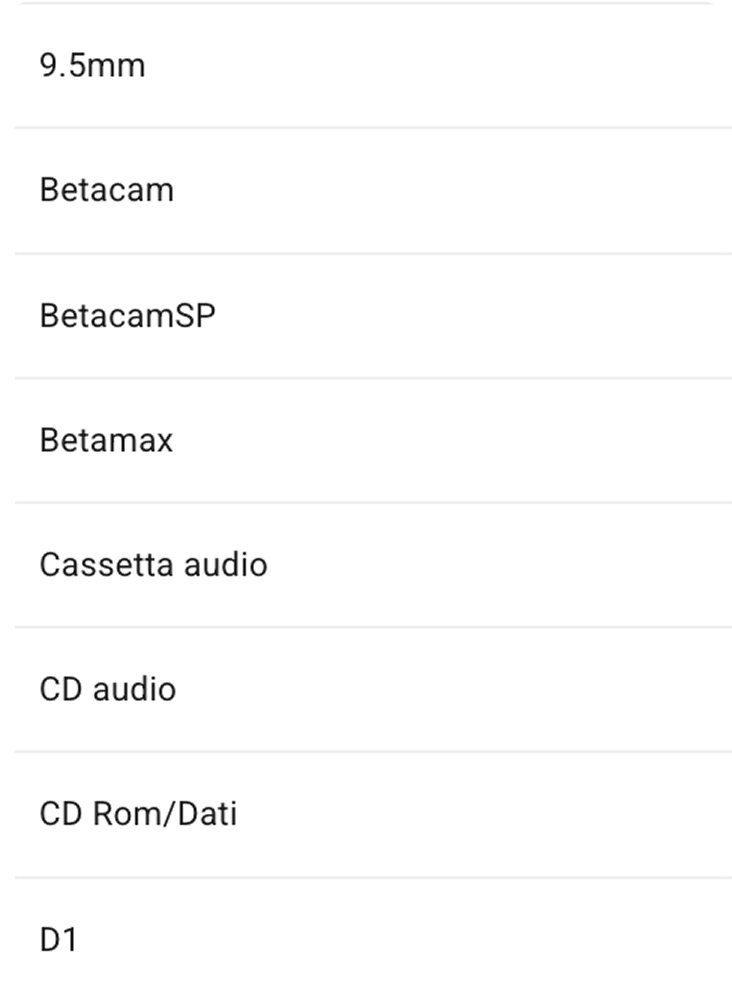
Task: Set format to Betamax
Action: tap(106, 440)
